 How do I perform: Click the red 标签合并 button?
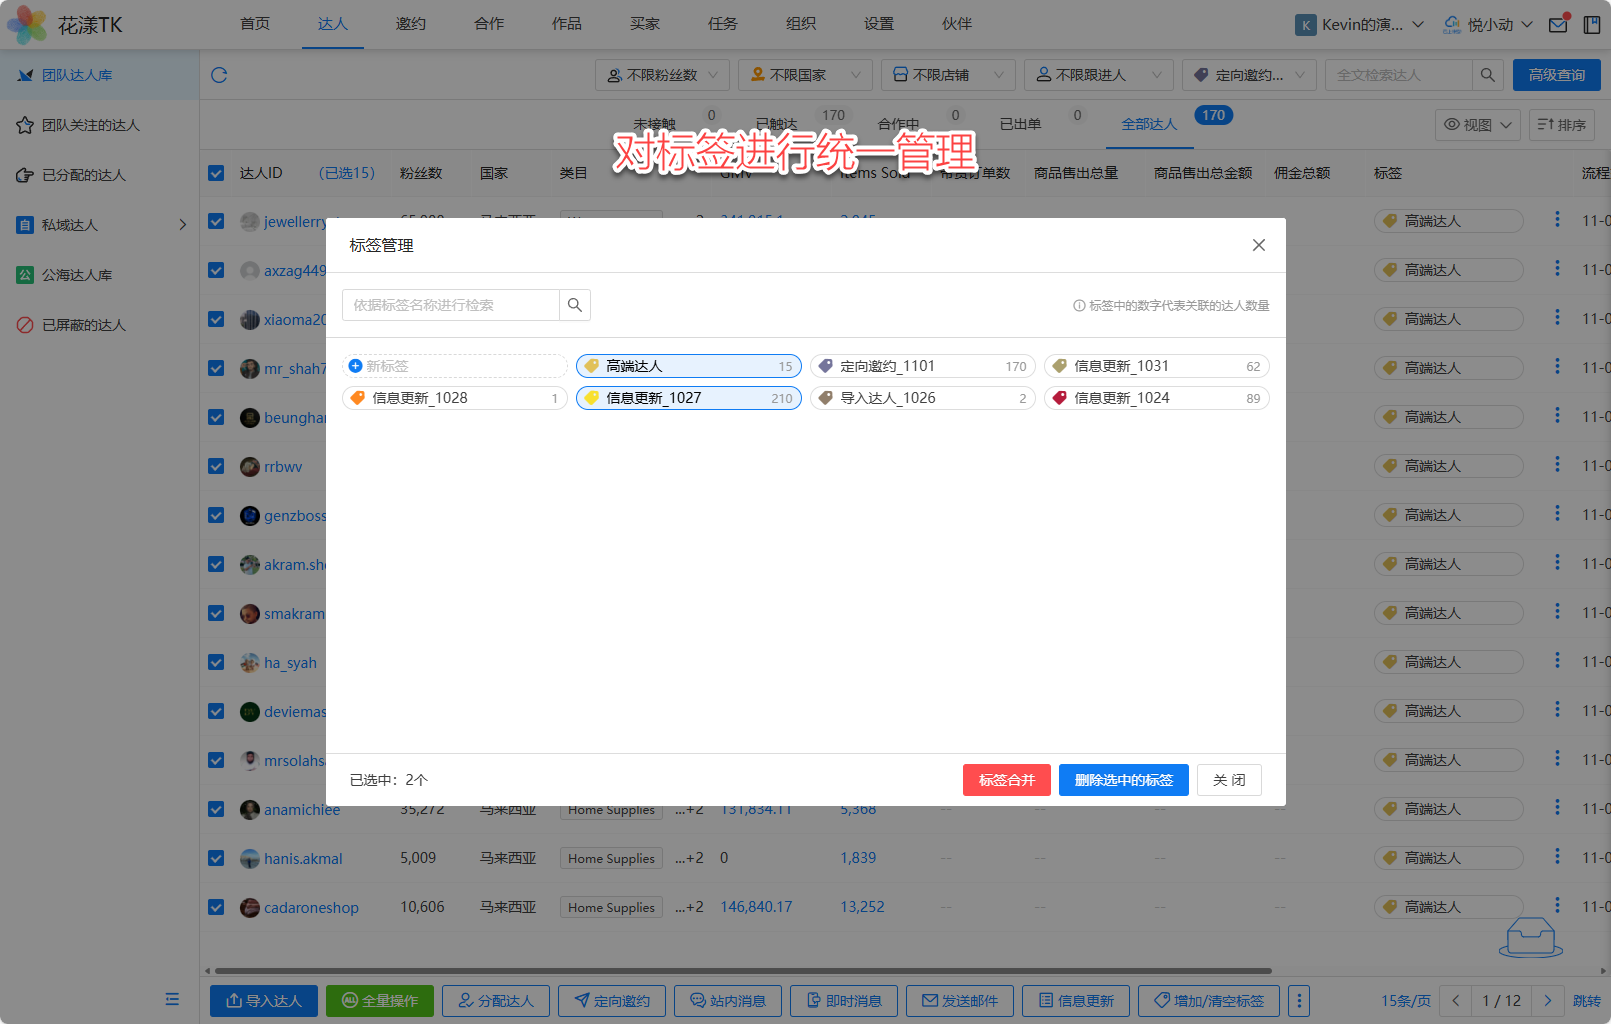(x=1006, y=780)
